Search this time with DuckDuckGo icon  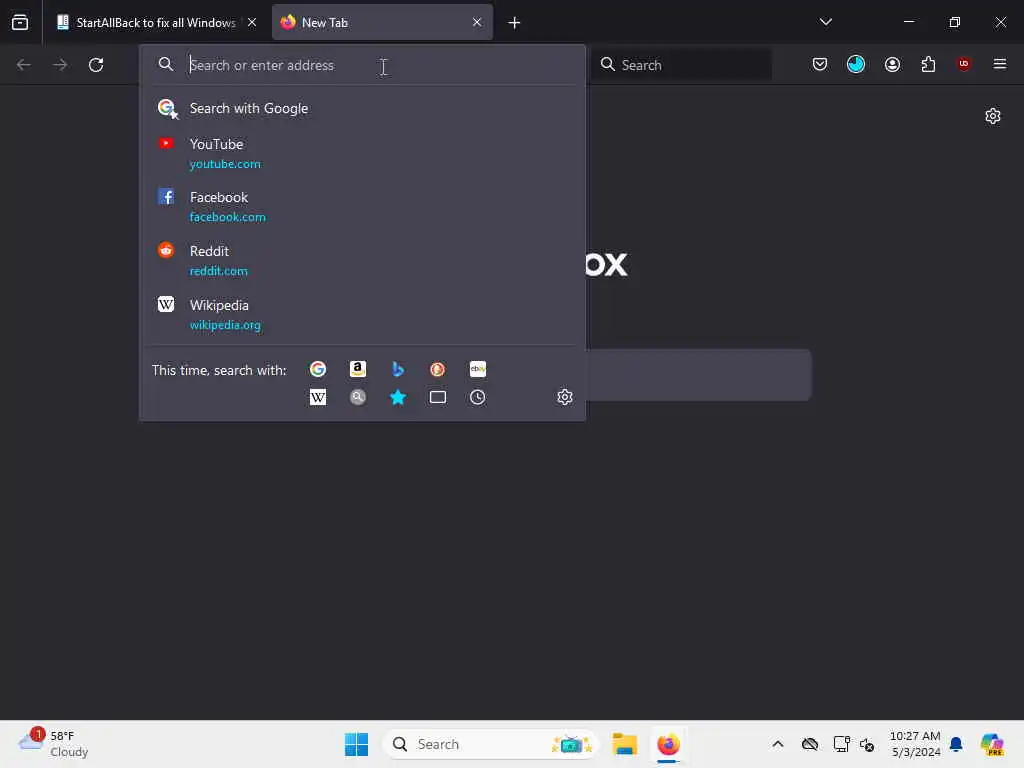(438, 370)
